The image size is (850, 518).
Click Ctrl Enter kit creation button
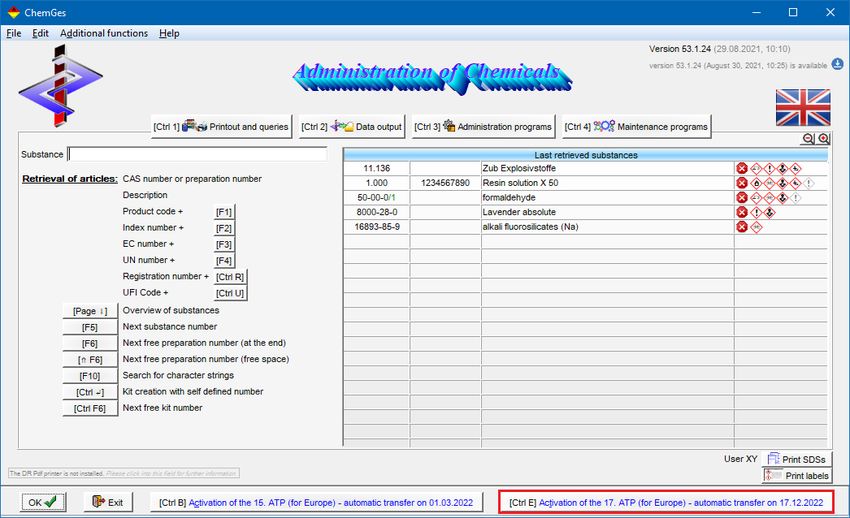pyautogui.click(x=90, y=392)
